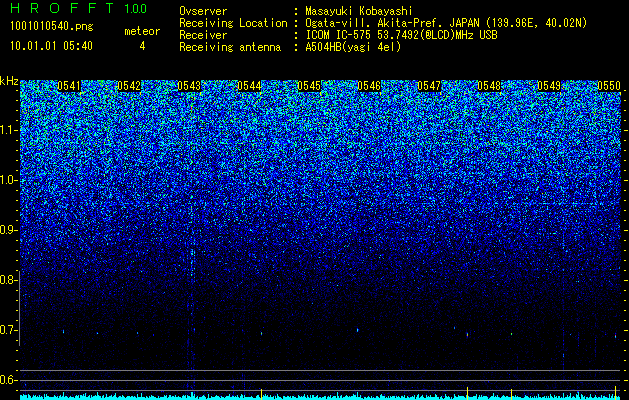Click the 'Ovserver' field label
Image resolution: width=629 pixels, height=400 pixels.
click(x=203, y=11)
